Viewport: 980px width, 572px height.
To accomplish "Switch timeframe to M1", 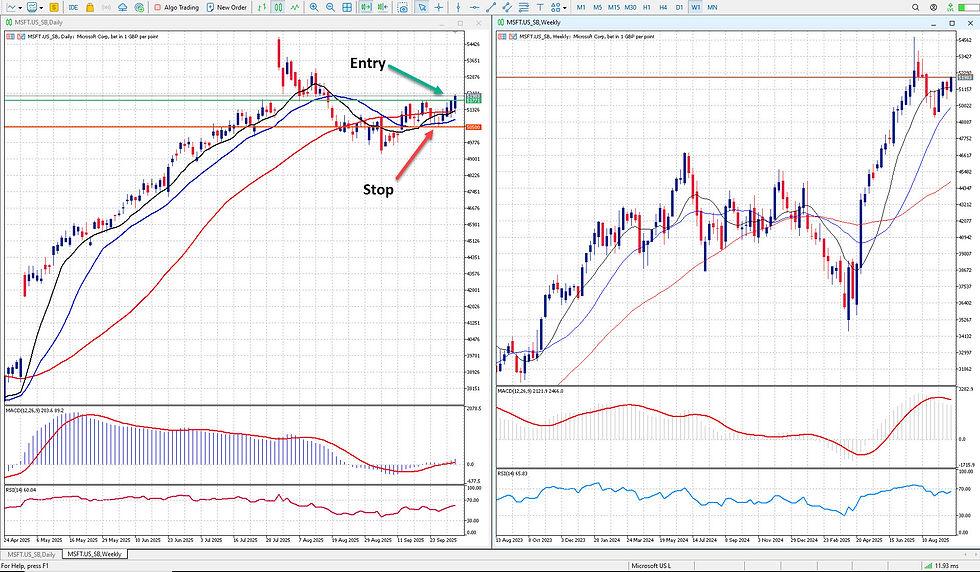I will click(x=581, y=8).
